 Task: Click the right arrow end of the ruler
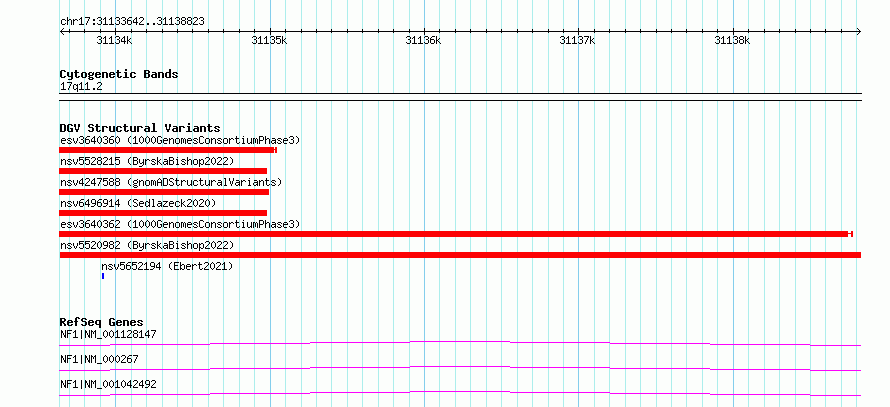(858, 32)
